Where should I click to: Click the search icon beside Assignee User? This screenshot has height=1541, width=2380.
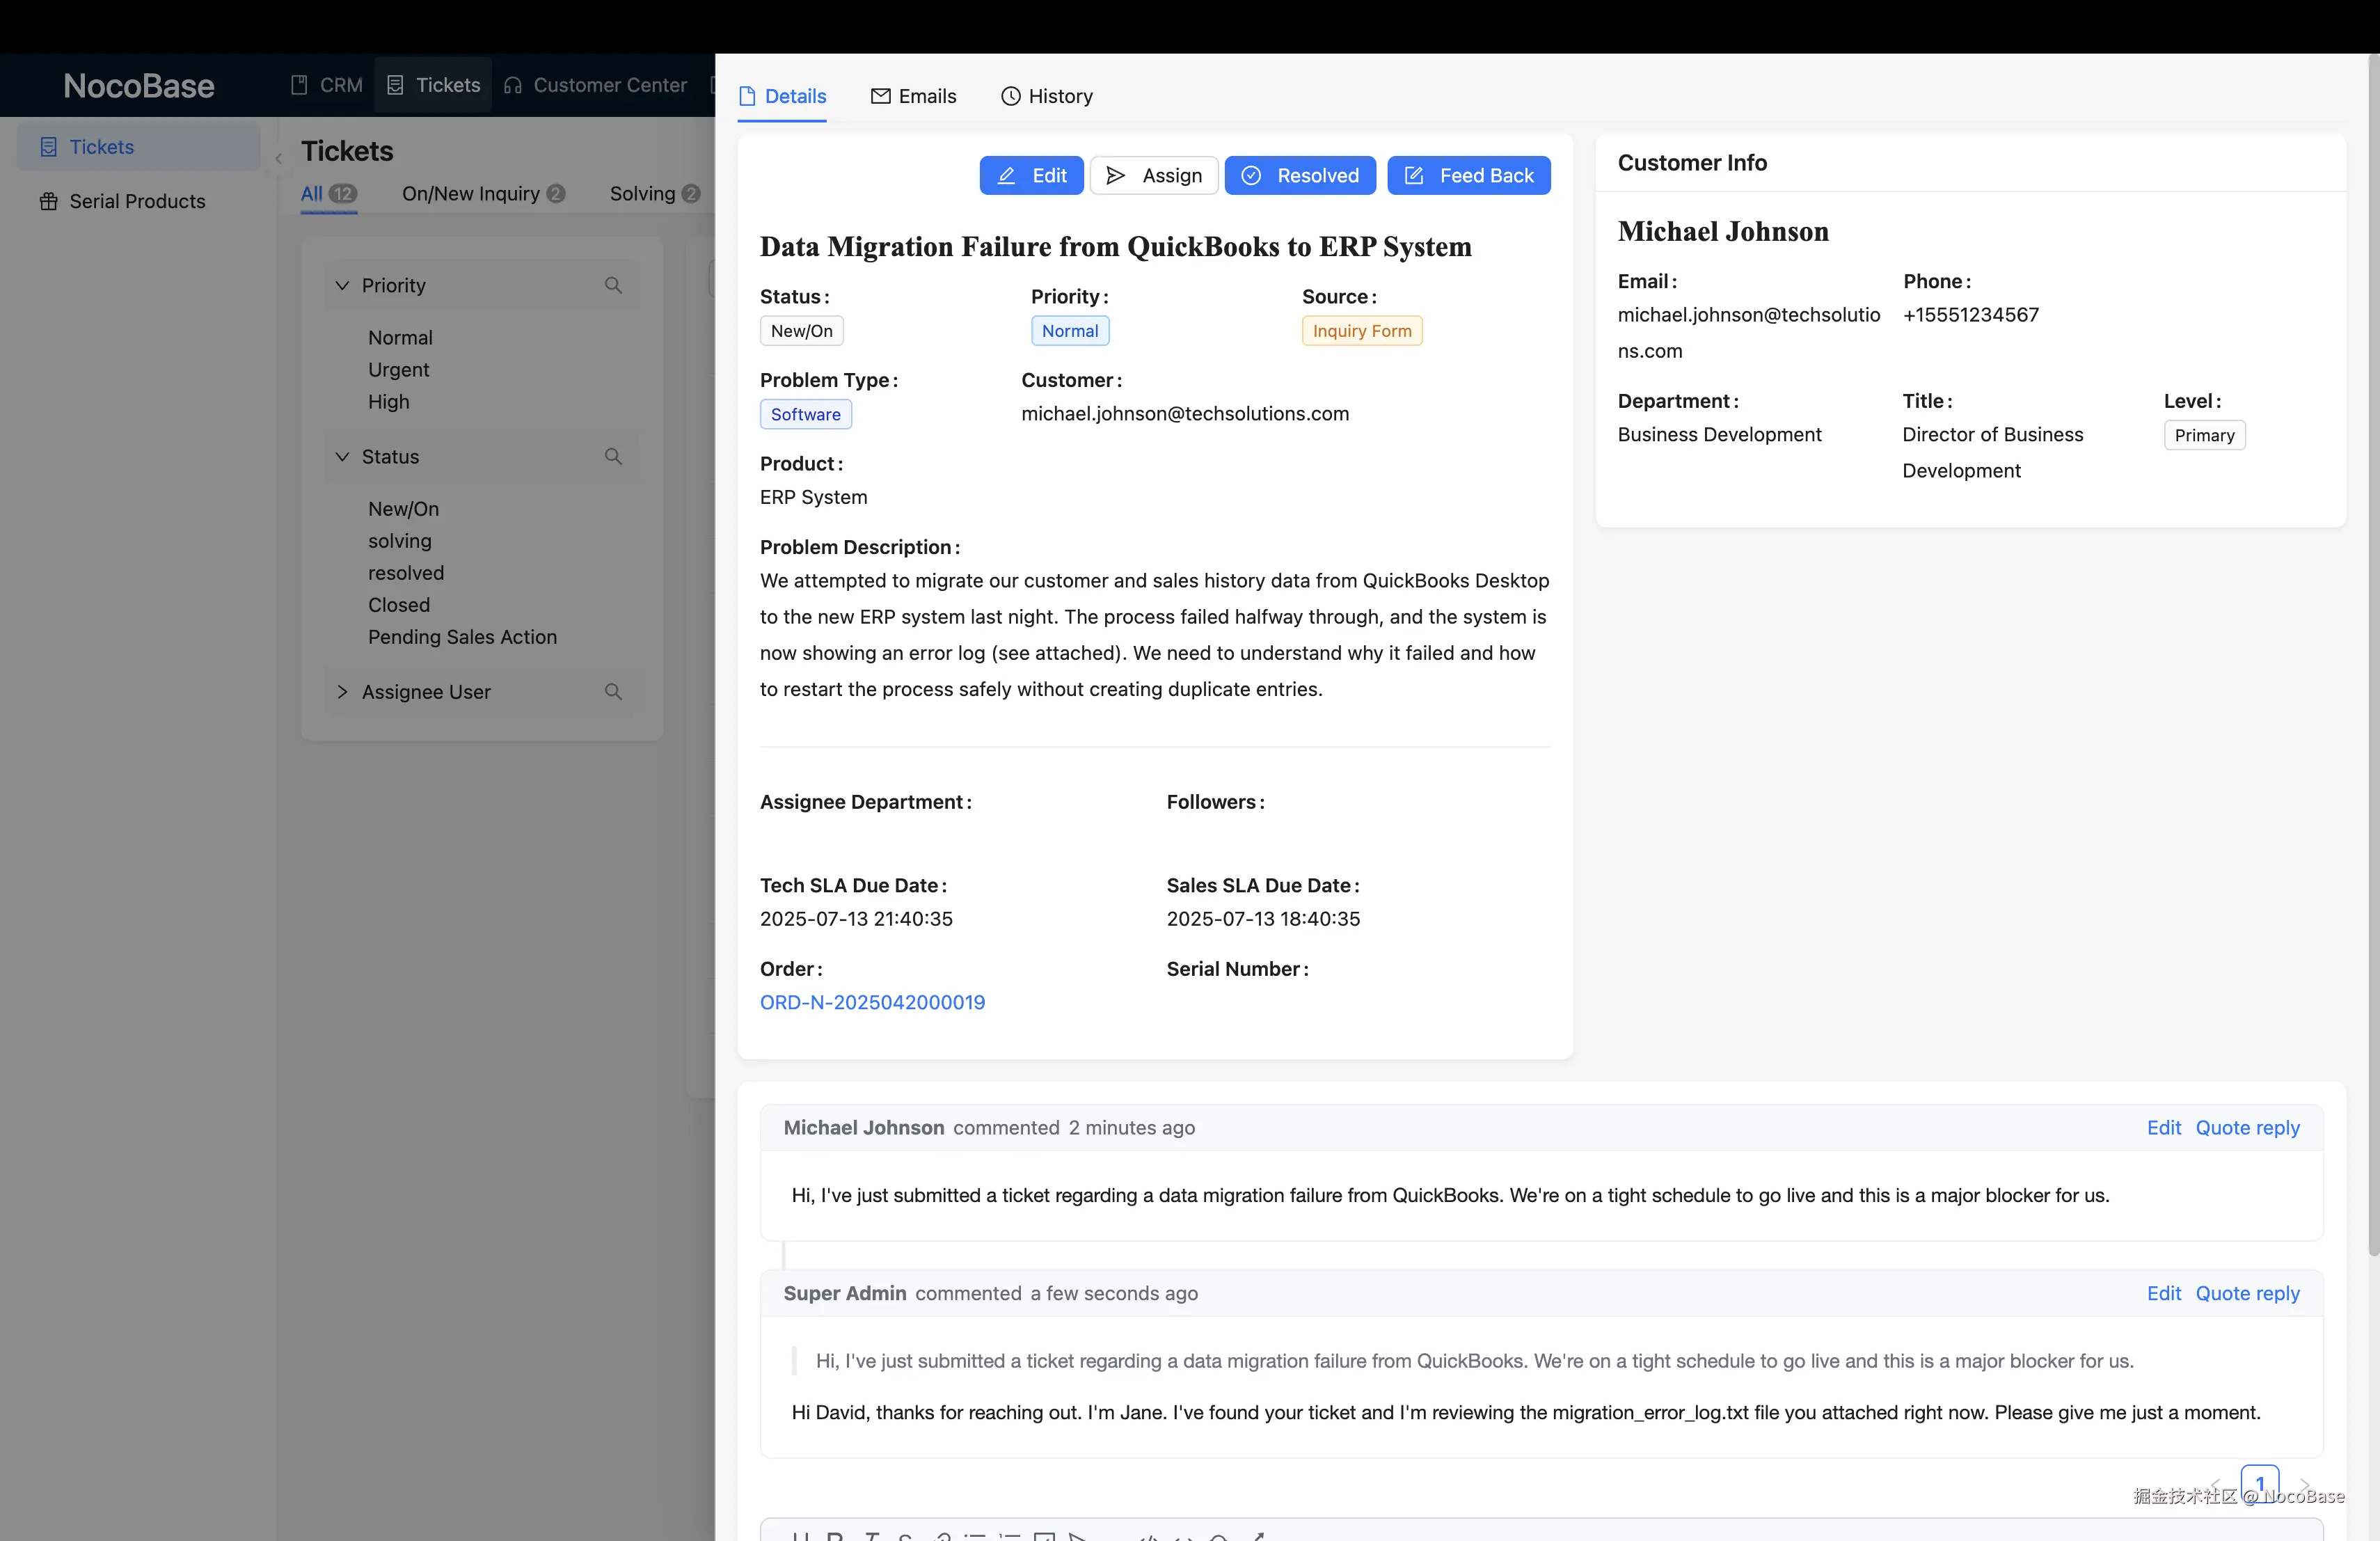click(x=614, y=691)
